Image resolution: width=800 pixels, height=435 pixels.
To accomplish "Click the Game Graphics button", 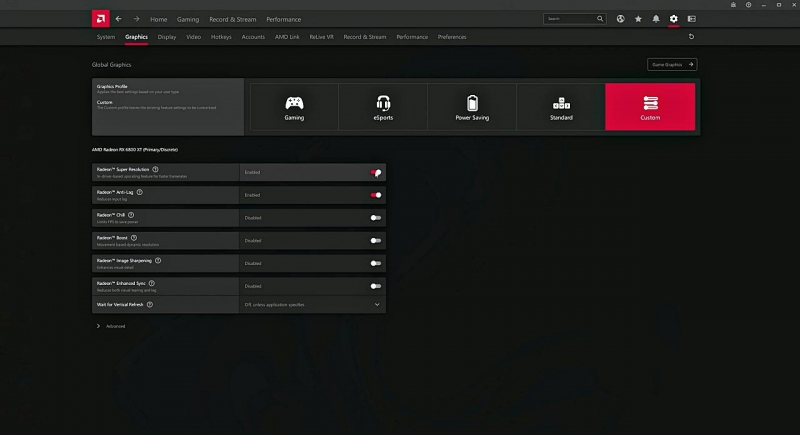I will [x=672, y=65].
